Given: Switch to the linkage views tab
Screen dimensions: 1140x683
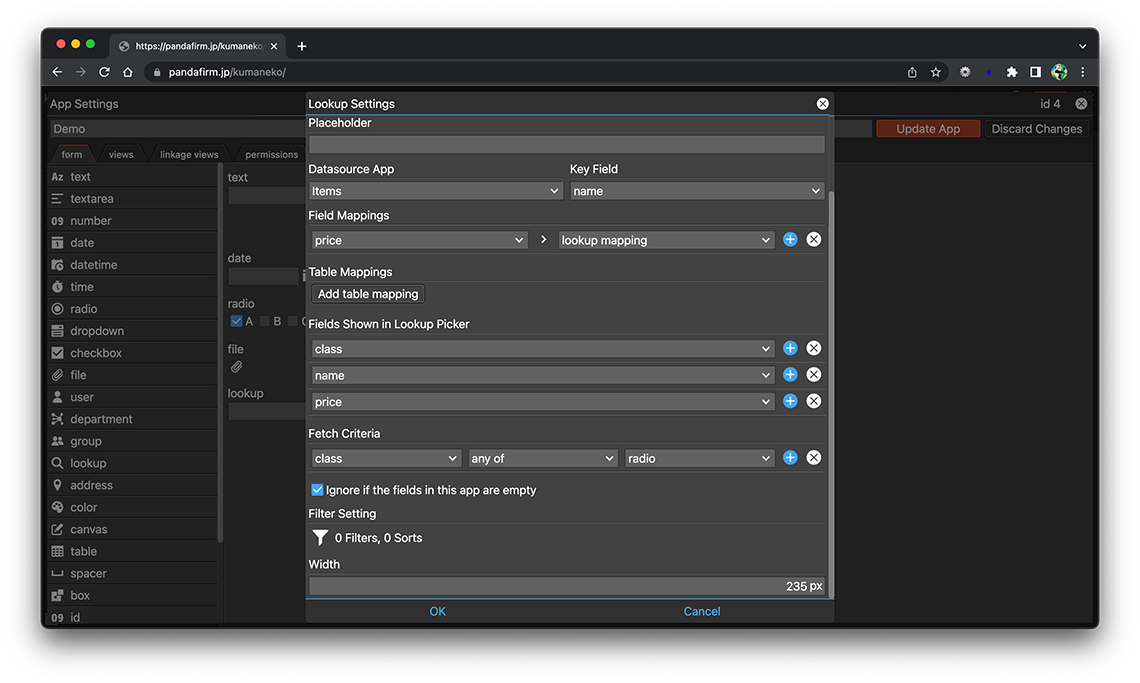Looking at the screenshot, I should 189,155.
